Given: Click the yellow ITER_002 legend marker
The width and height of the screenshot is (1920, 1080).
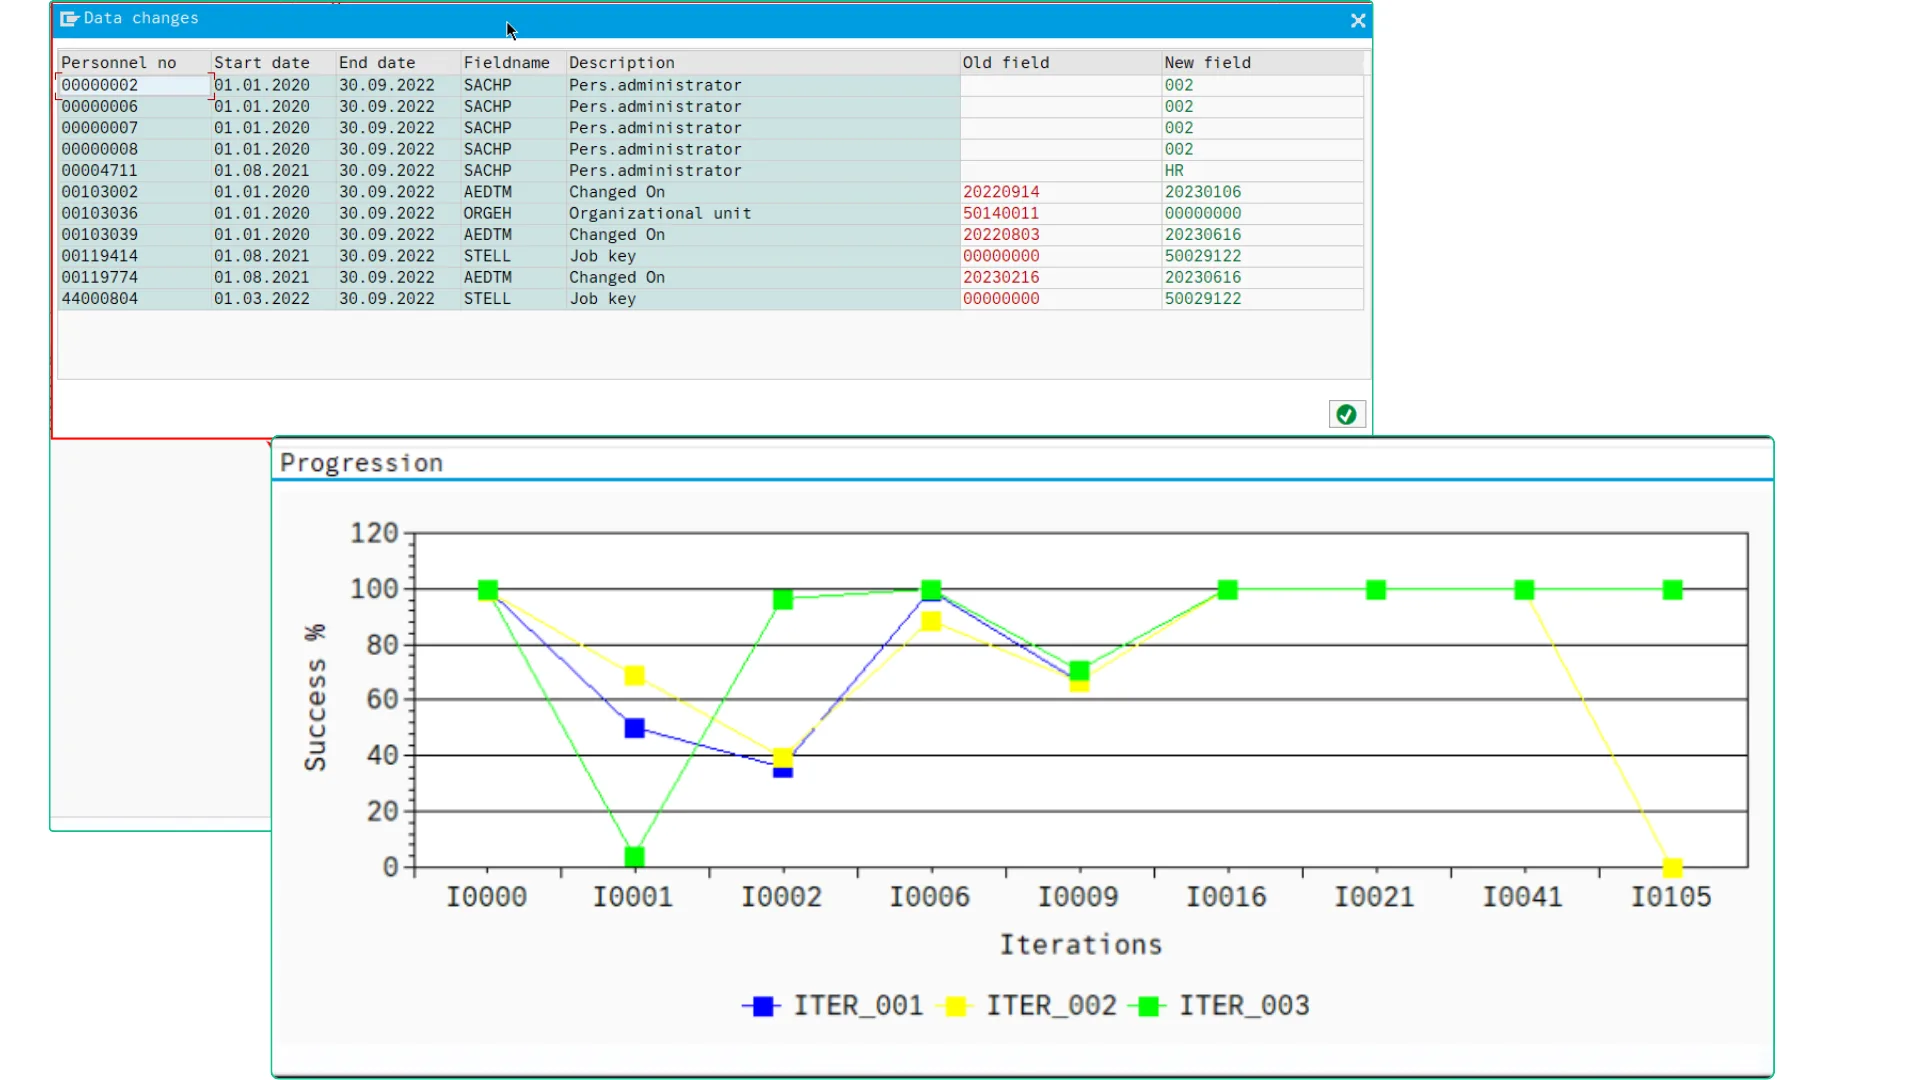Looking at the screenshot, I should (956, 1006).
